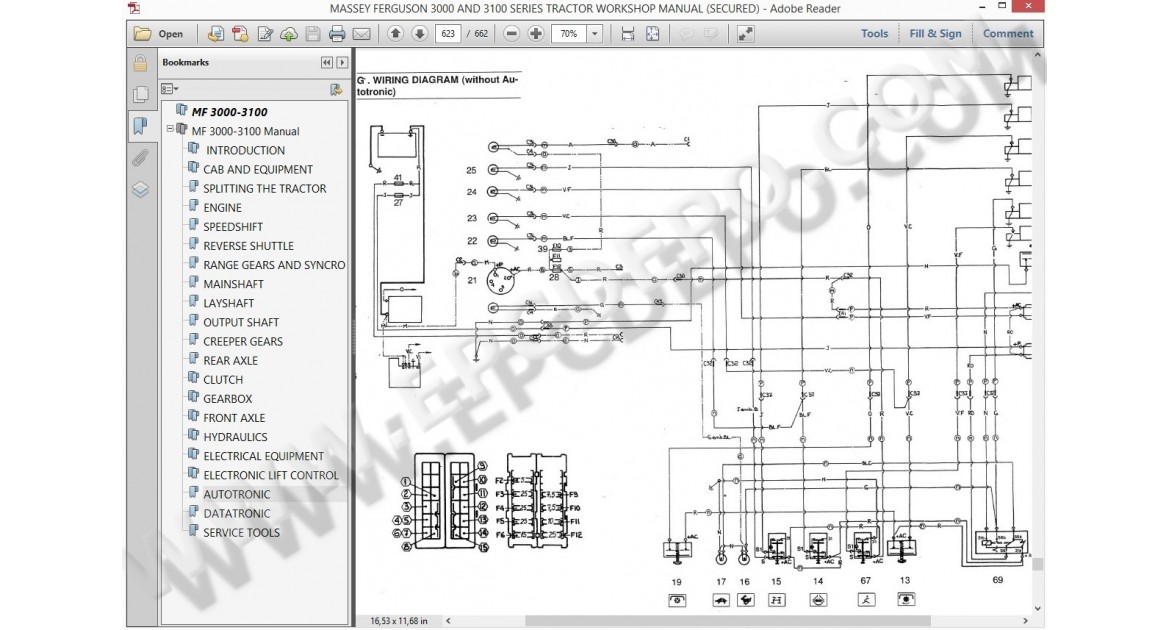The width and height of the screenshot is (1170, 630).
Task: Click the expand arrow beside Bookmarks header
Action: [342, 63]
